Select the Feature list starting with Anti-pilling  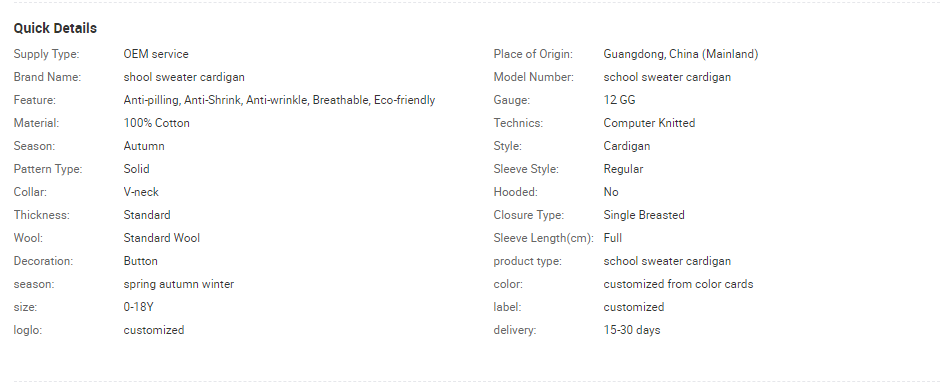pos(279,100)
